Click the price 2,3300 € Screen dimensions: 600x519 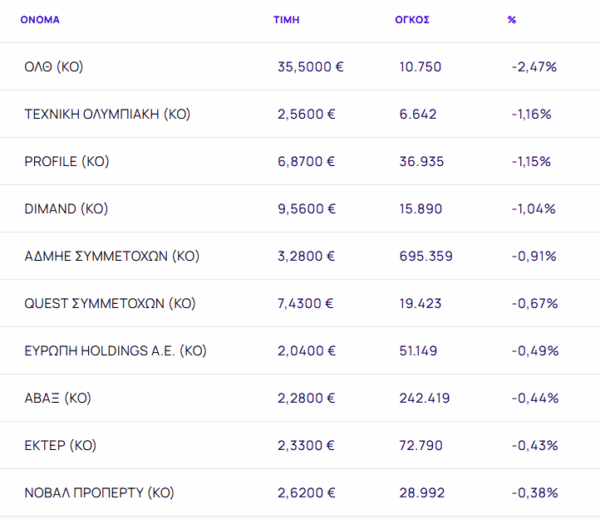pos(306,446)
